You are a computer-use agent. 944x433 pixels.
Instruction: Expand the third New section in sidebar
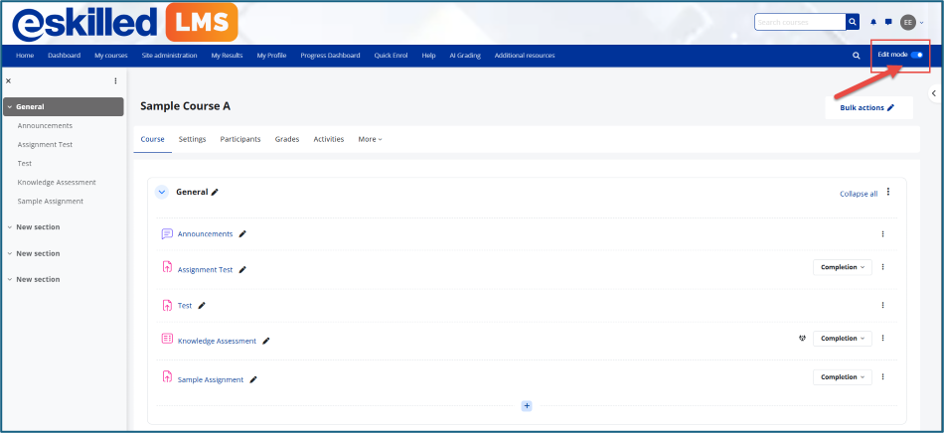[10, 279]
